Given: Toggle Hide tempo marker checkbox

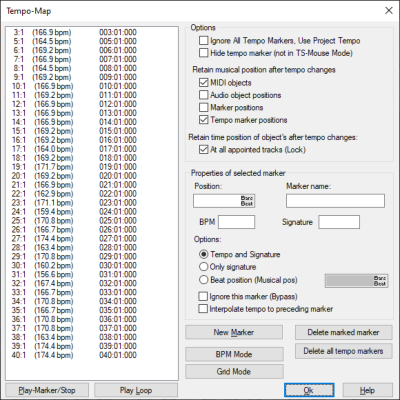Looking at the screenshot, I should [203, 53].
